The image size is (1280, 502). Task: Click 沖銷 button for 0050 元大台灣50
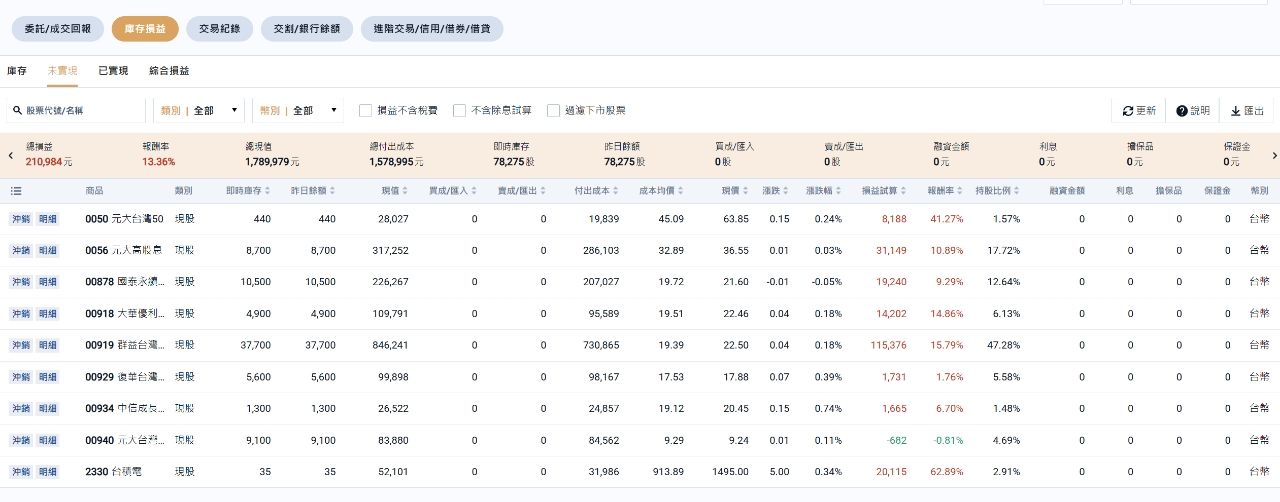coord(21,219)
